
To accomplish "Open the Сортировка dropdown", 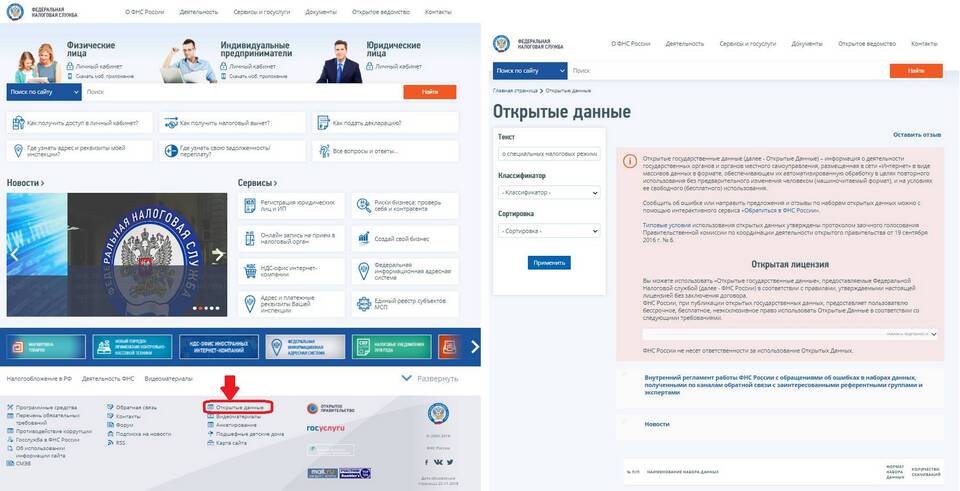I will (549, 231).
